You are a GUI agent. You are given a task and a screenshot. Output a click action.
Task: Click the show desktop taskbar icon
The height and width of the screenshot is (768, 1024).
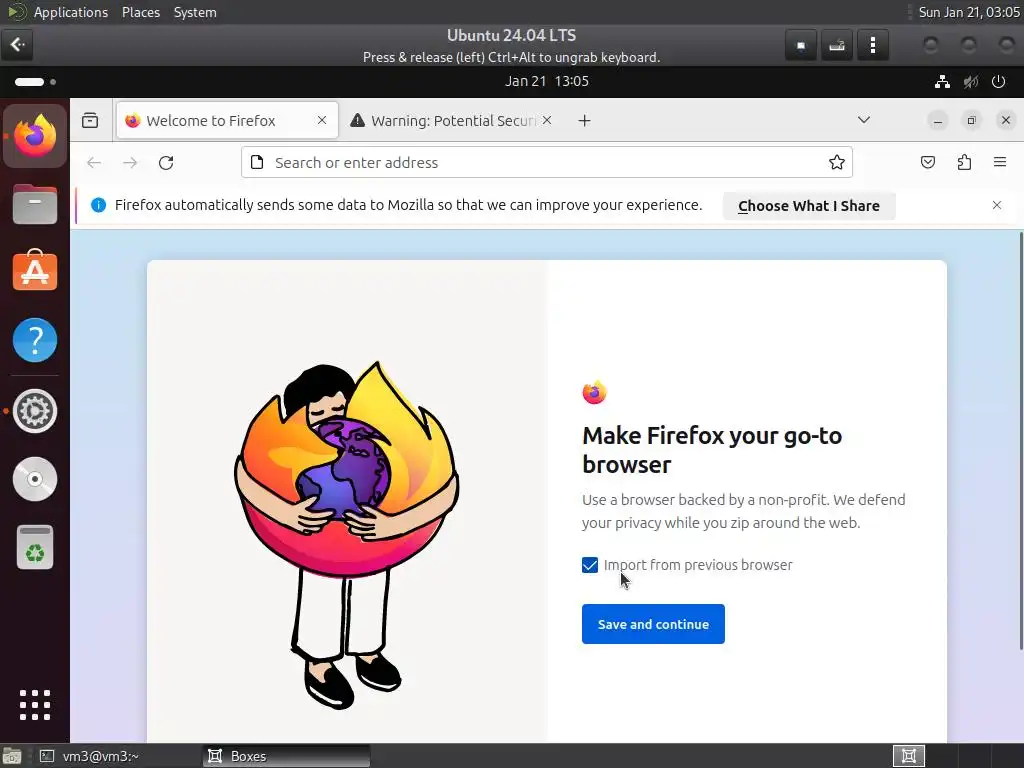pos(11,756)
